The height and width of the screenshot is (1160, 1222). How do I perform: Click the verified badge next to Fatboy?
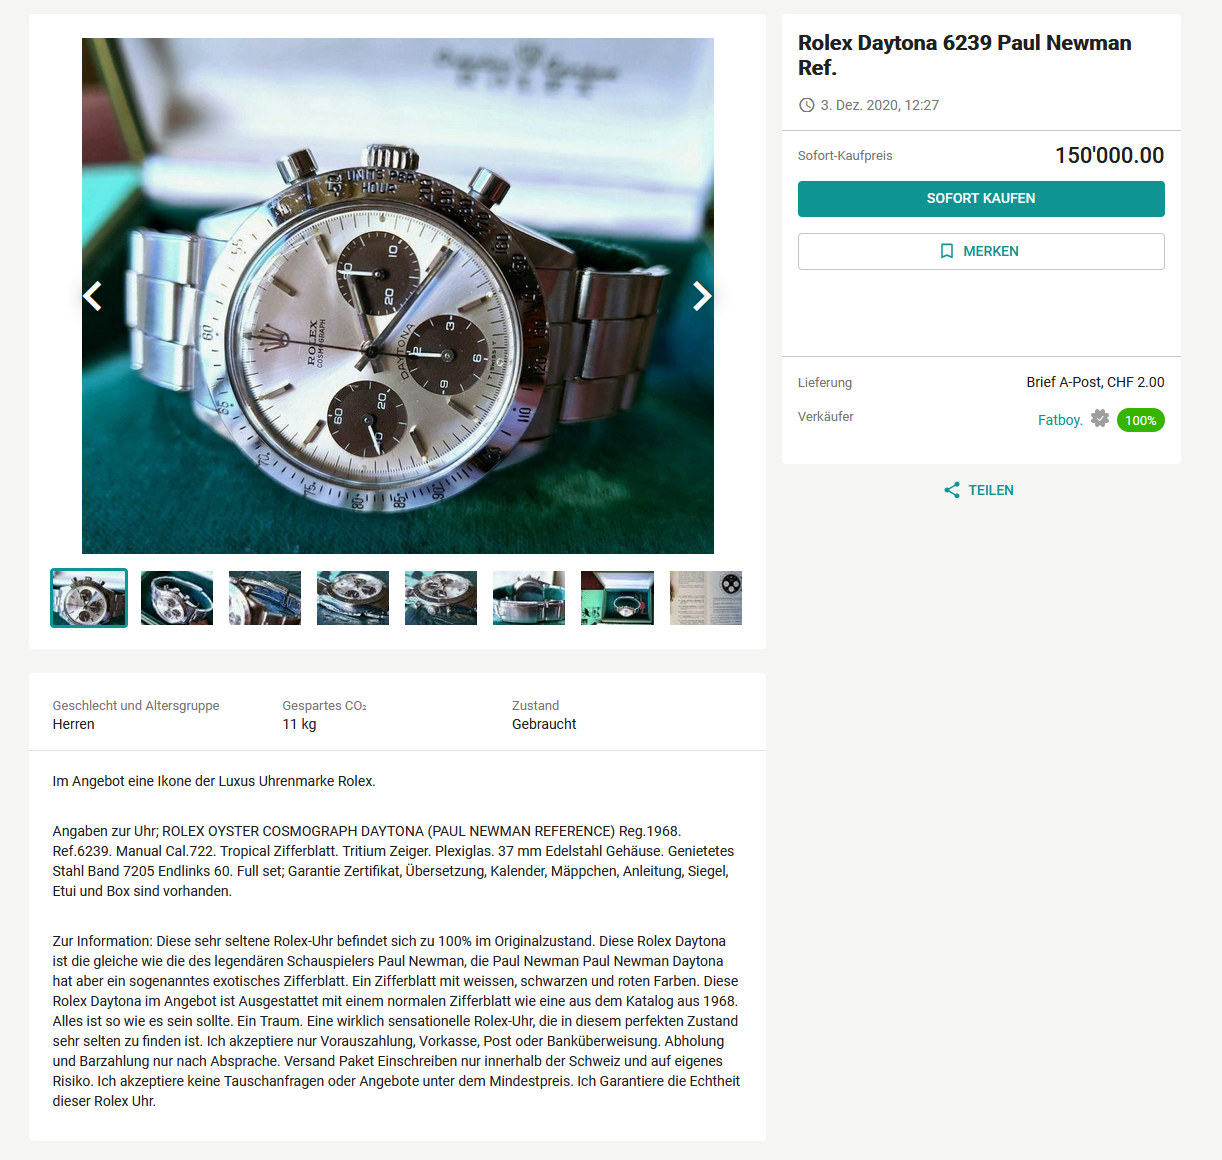tap(1100, 419)
